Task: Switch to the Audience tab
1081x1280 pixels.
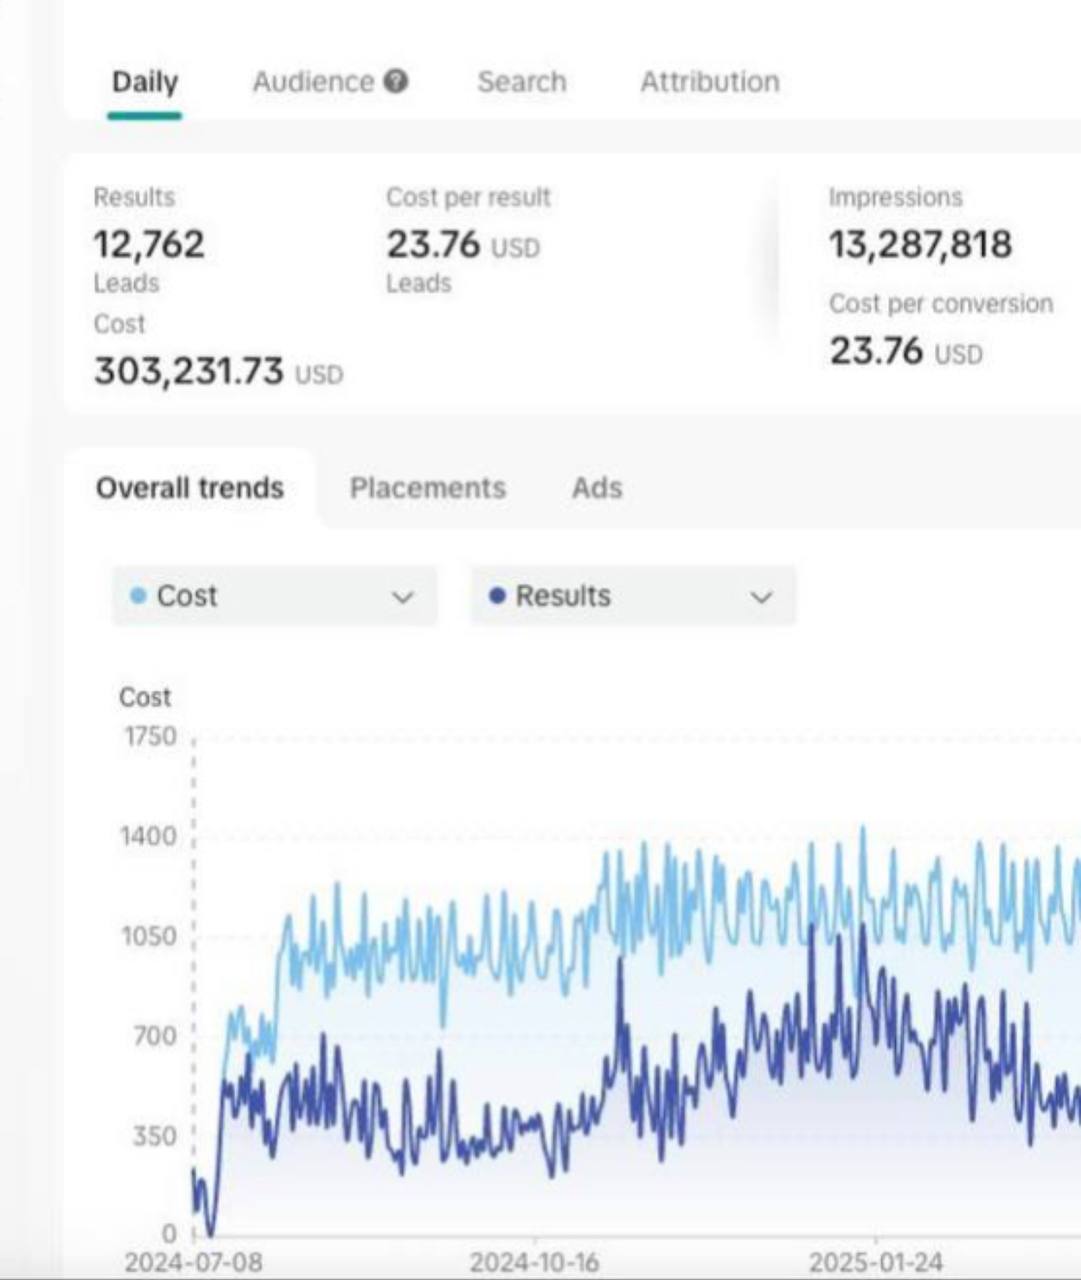Action: [x=313, y=82]
